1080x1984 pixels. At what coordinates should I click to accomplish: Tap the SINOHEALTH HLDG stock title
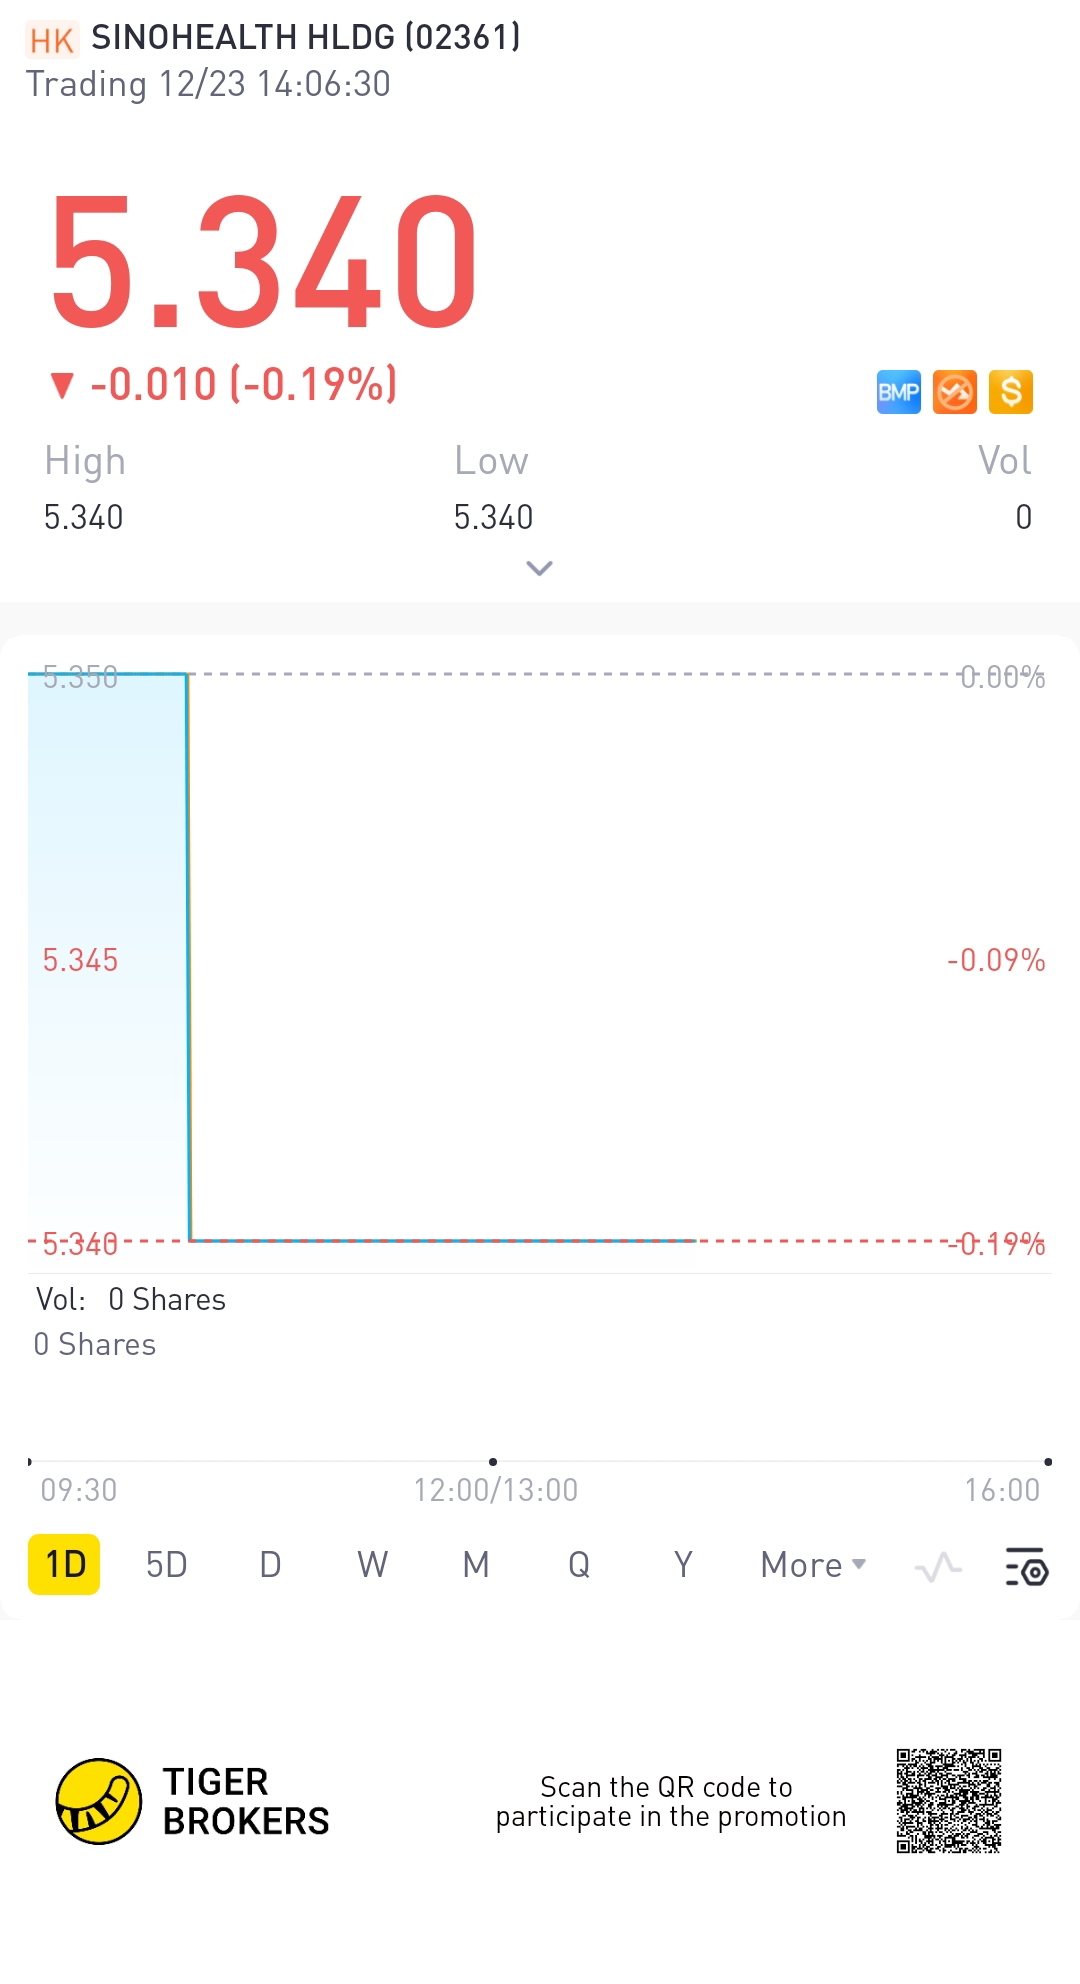[x=305, y=38]
